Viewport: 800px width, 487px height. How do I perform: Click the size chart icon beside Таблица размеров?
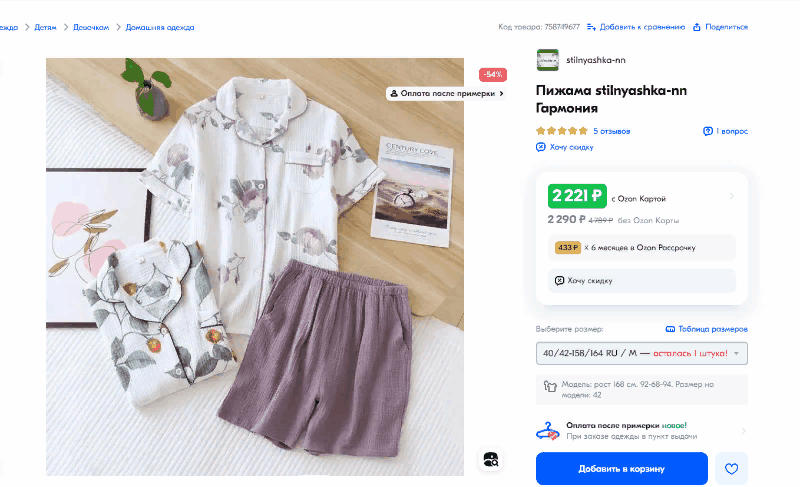pyautogui.click(x=670, y=329)
